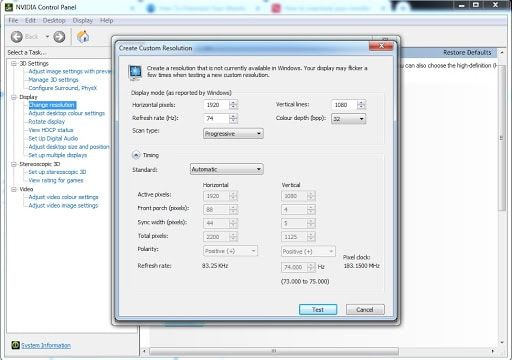
Task: Click the vertical Refresh rate 74.000 field
Action: click(298, 267)
